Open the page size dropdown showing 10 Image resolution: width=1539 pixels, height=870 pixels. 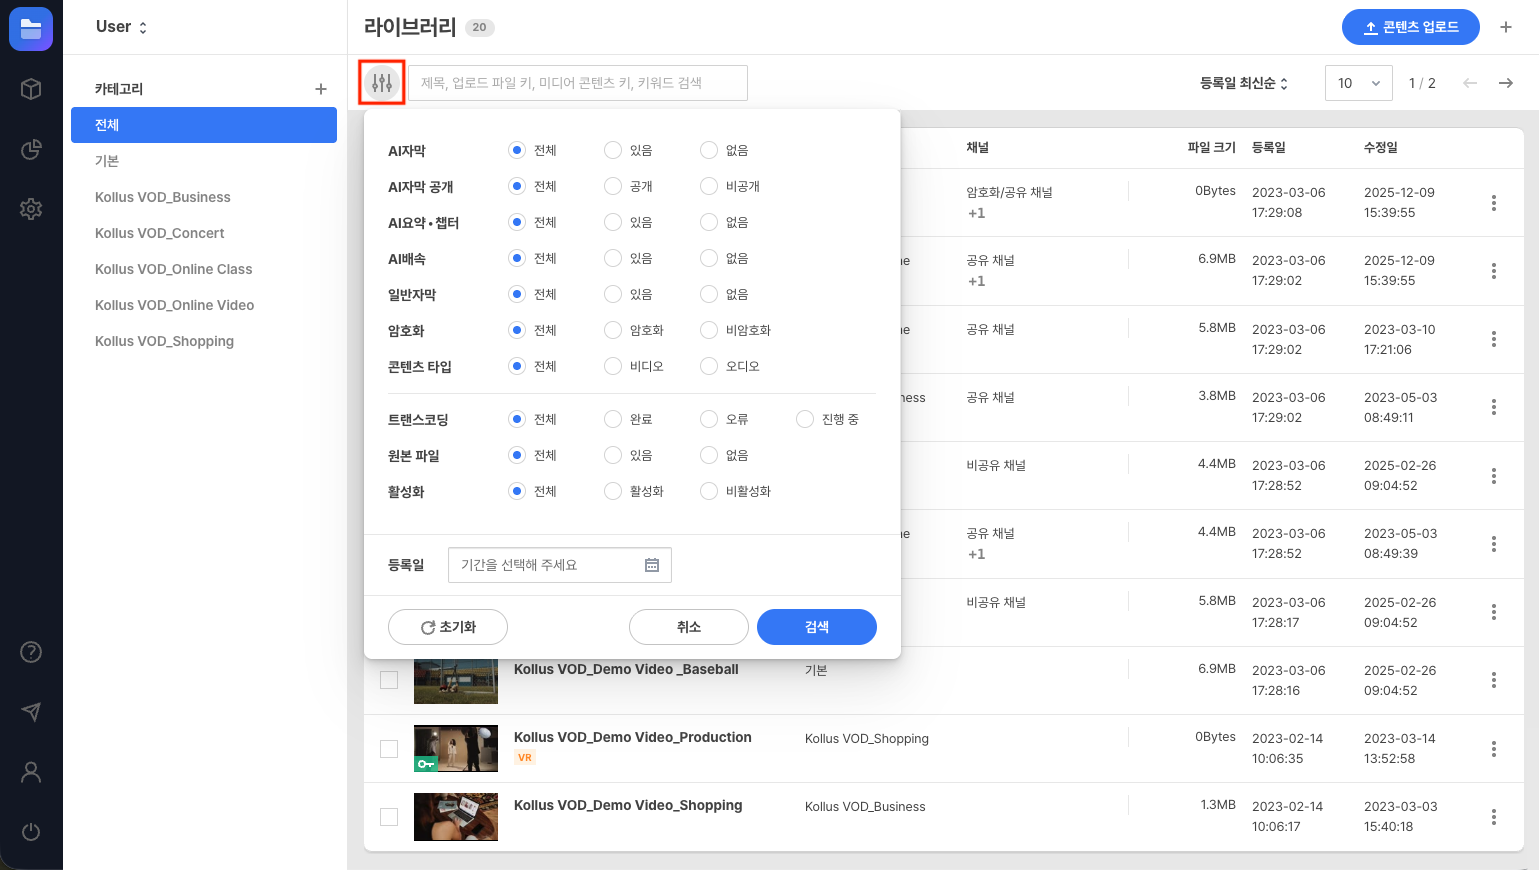coord(1358,83)
